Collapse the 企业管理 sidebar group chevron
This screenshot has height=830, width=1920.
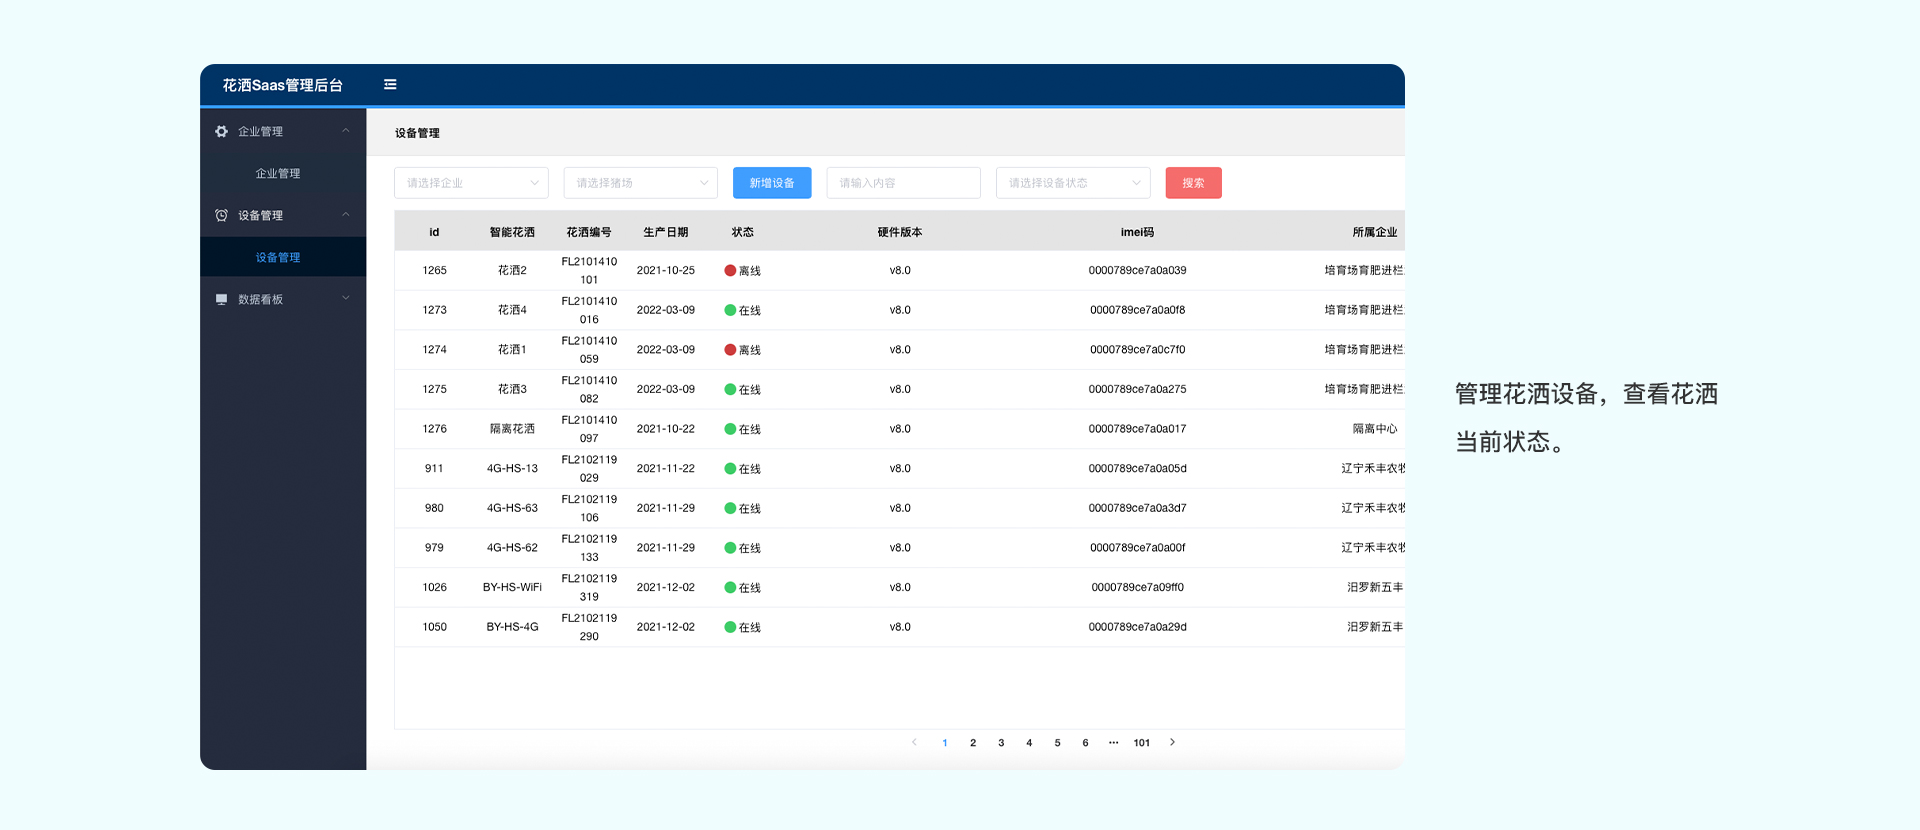[x=346, y=131]
